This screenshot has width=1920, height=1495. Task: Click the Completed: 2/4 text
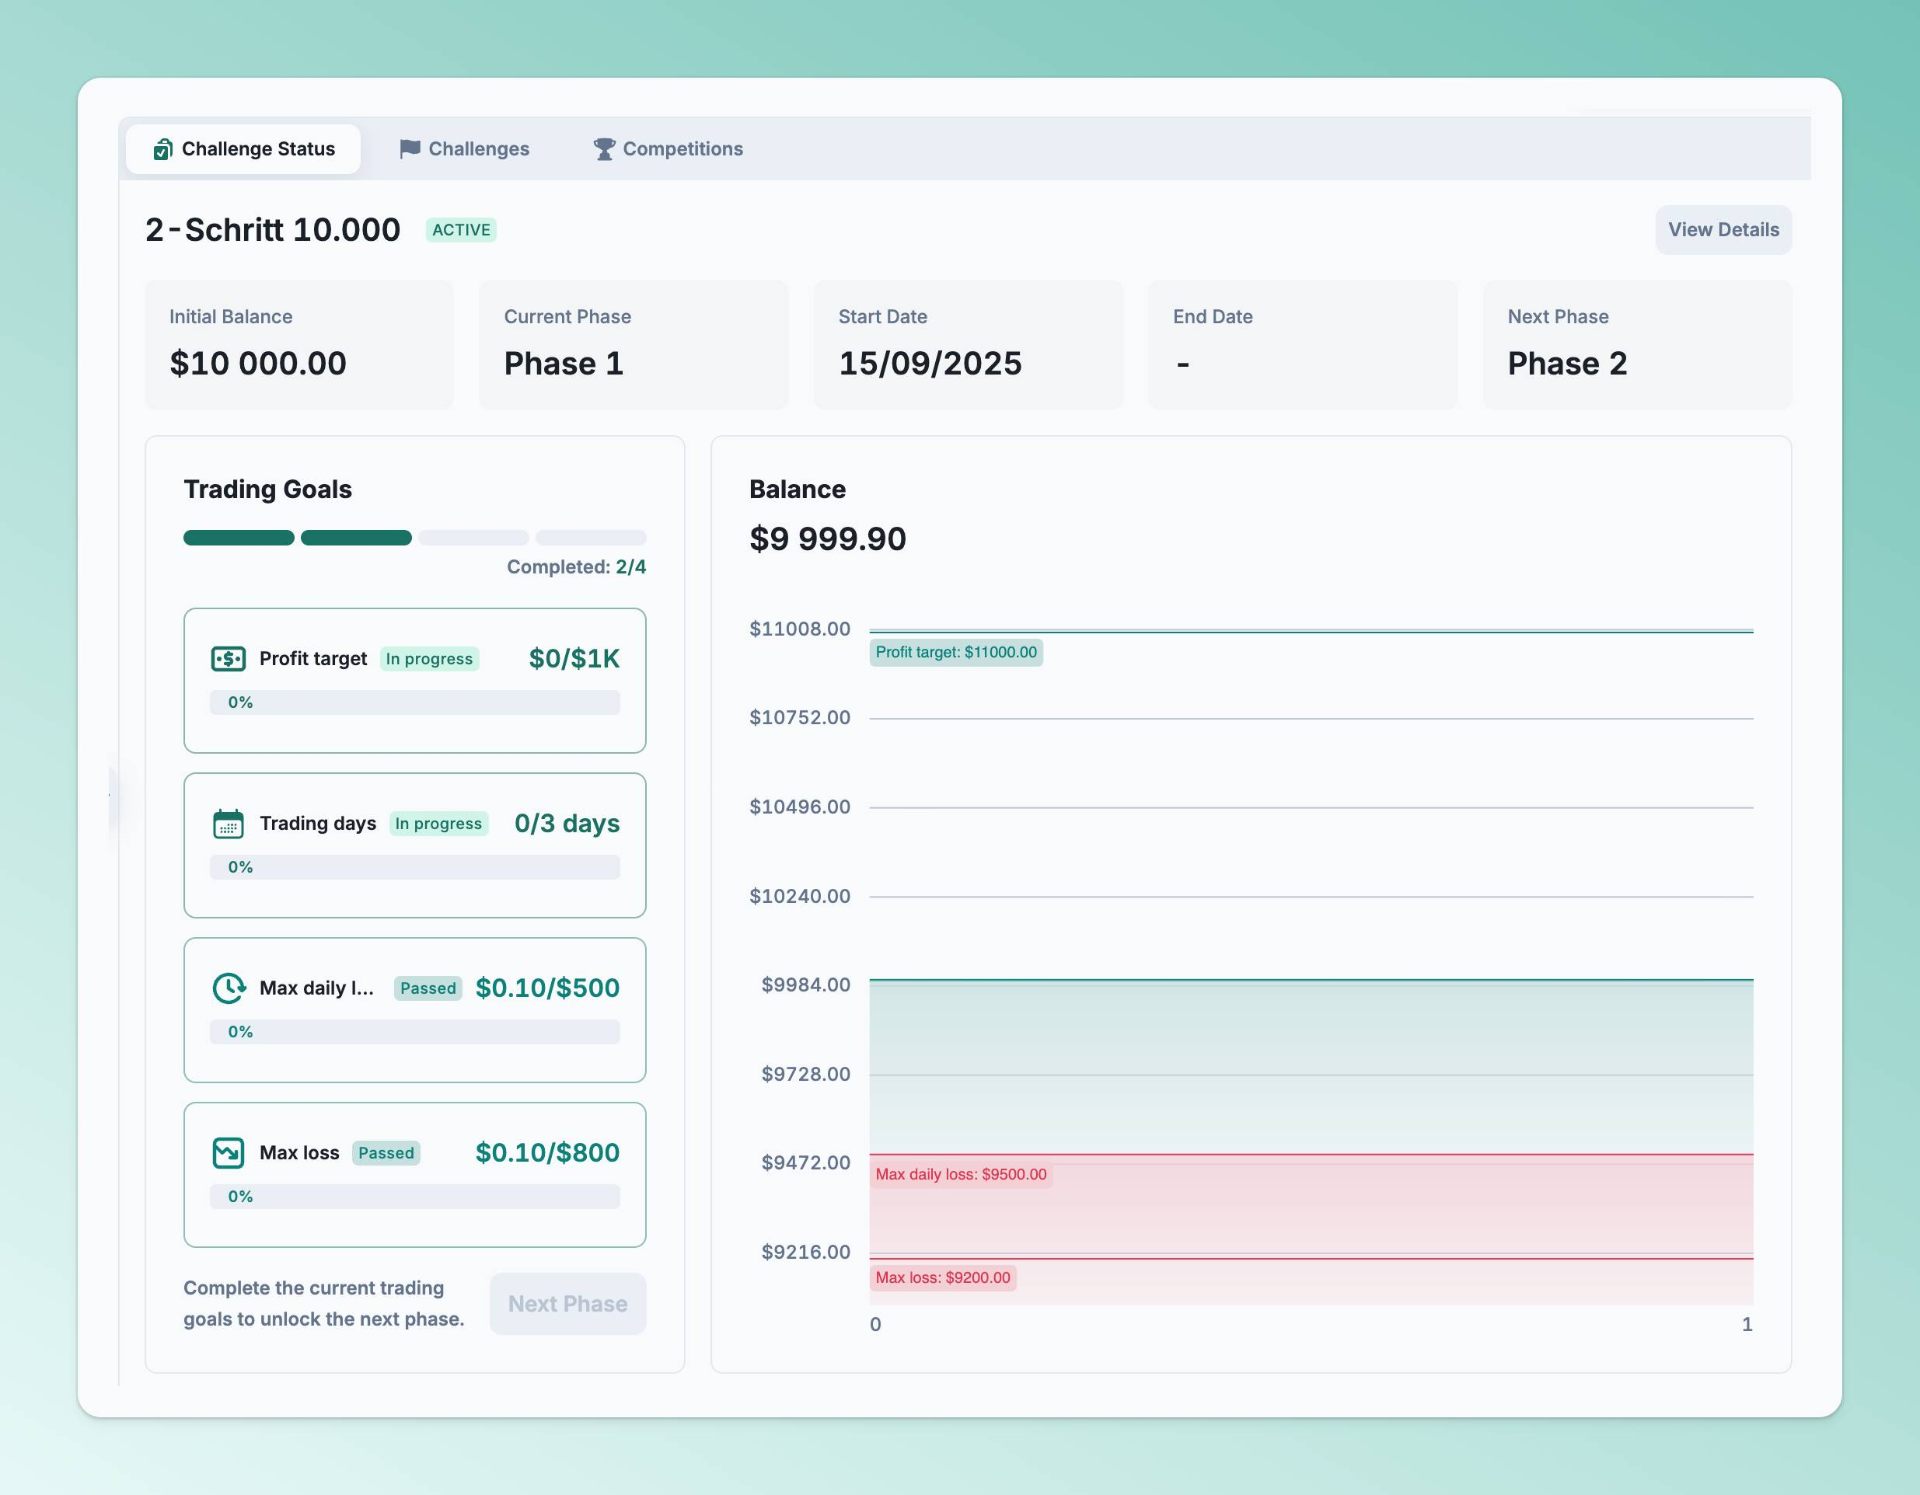[x=576, y=567]
